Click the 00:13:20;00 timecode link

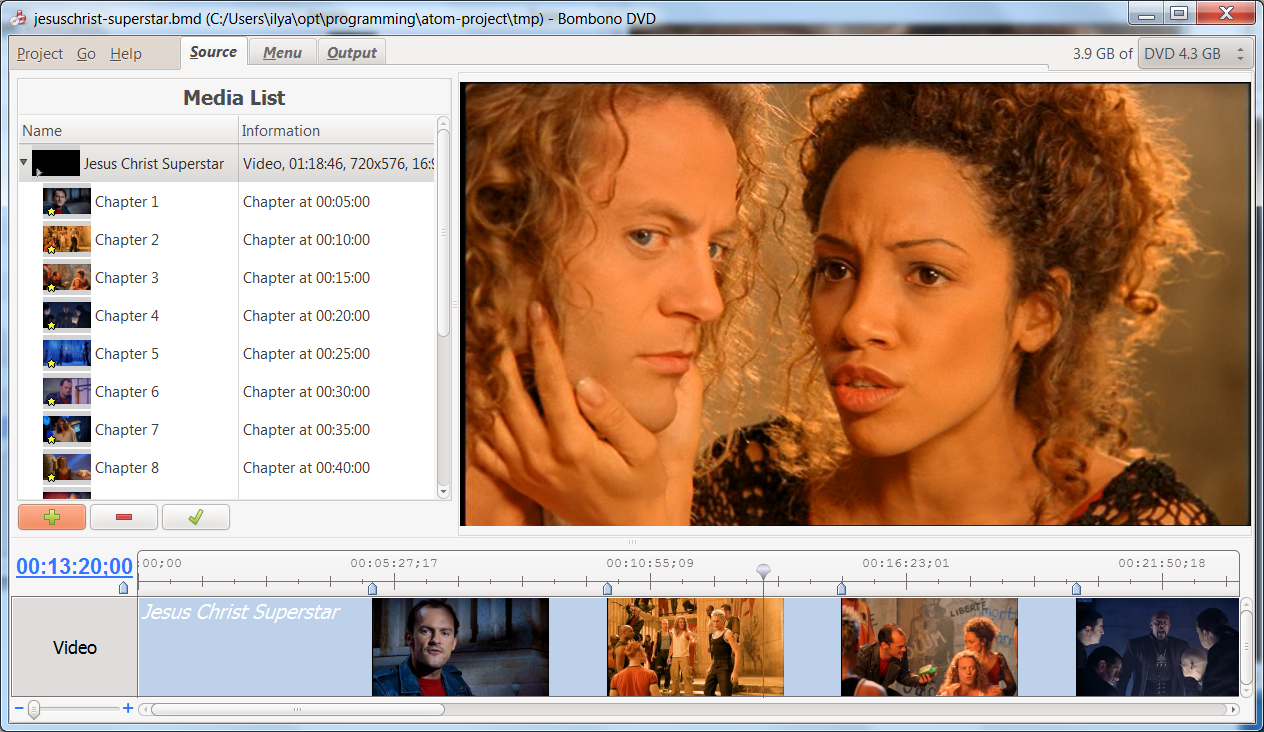(x=74, y=567)
